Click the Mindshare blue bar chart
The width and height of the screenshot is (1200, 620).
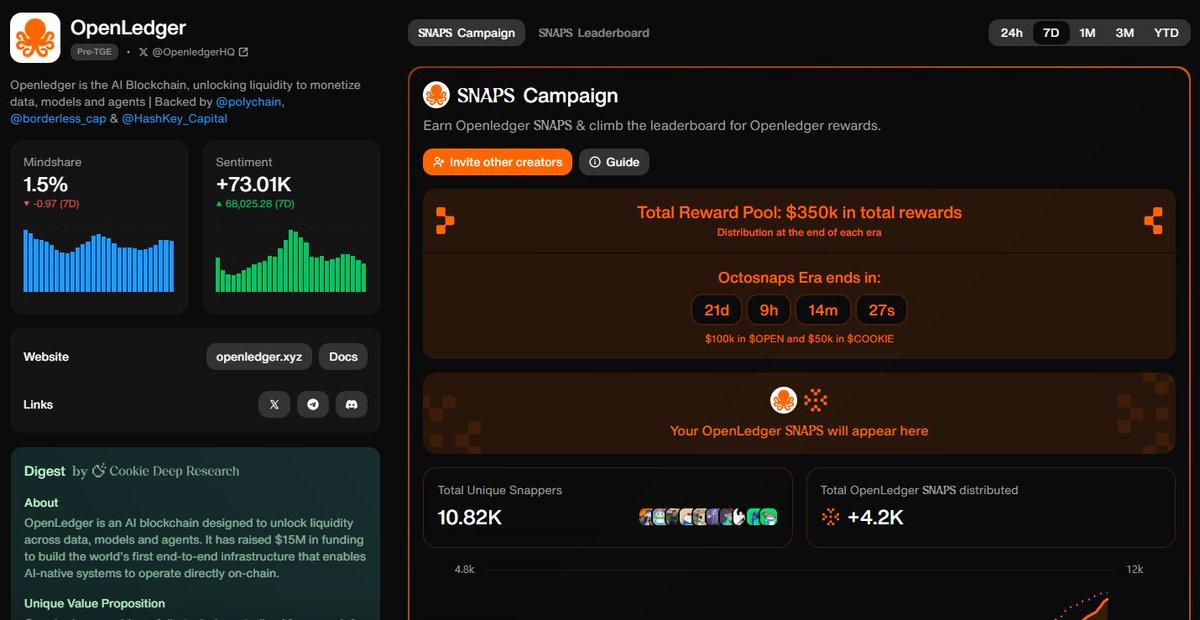click(99, 261)
